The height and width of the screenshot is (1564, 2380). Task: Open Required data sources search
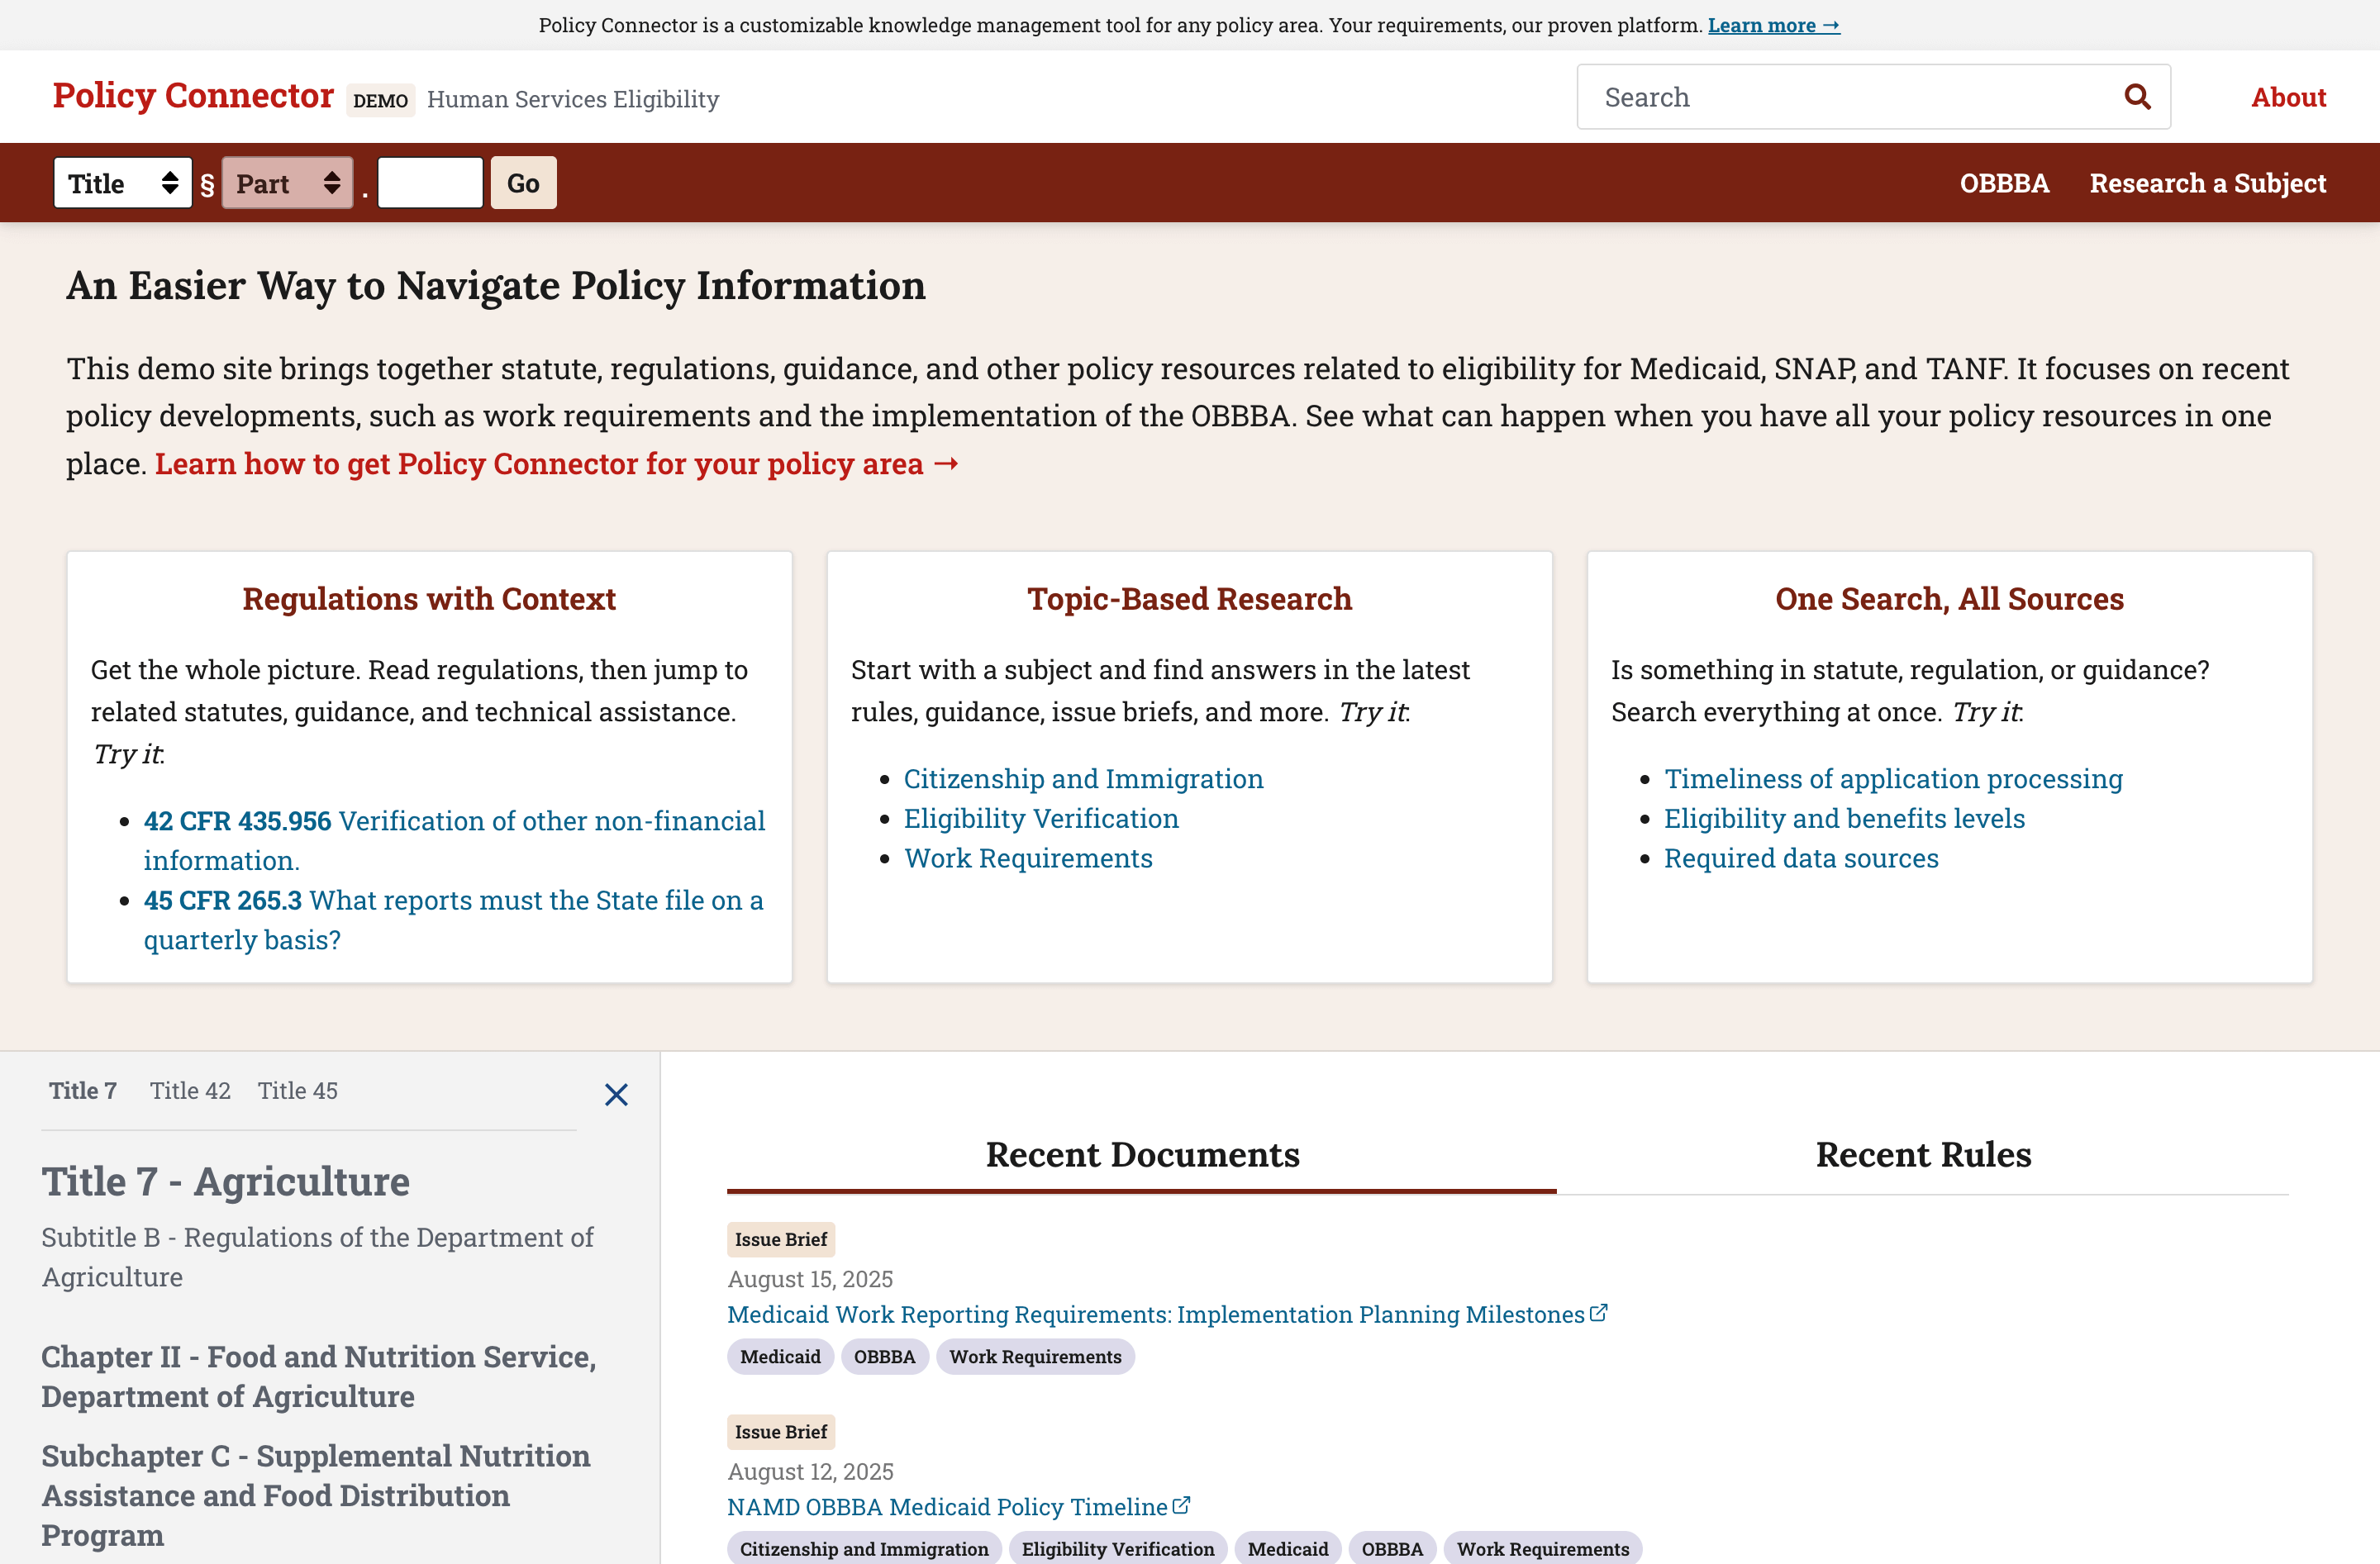click(1801, 858)
